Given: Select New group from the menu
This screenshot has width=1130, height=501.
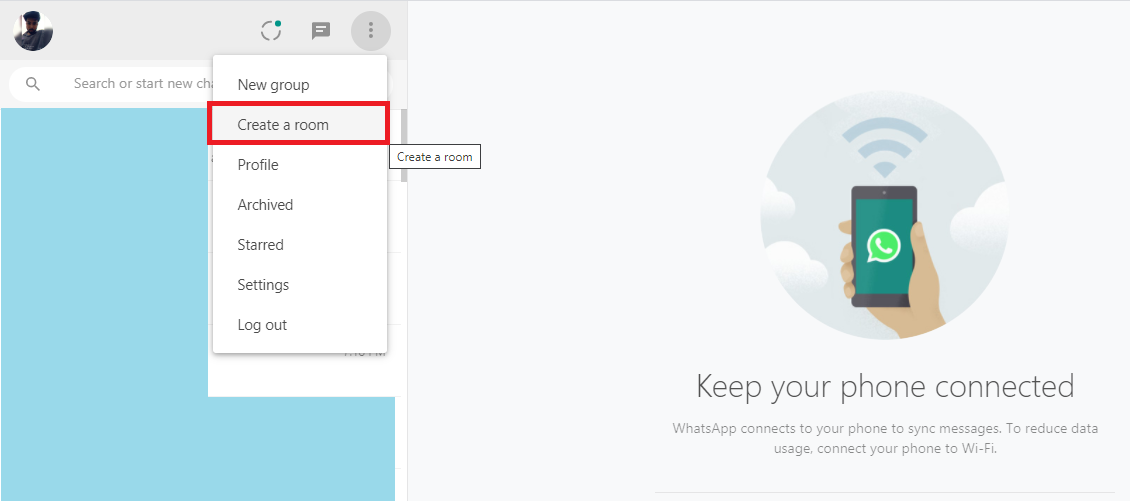Looking at the screenshot, I should click(273, 85).
